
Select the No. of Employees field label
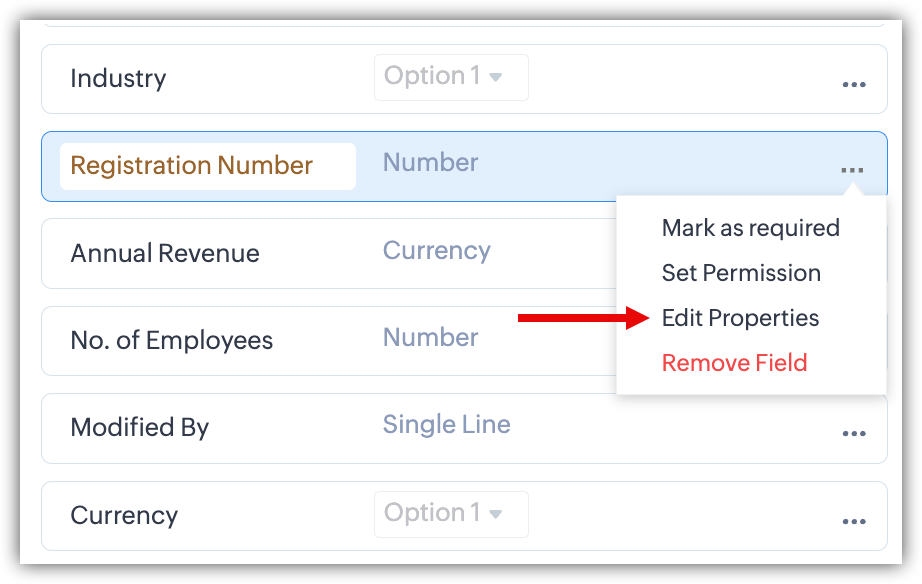pos(171,341)
